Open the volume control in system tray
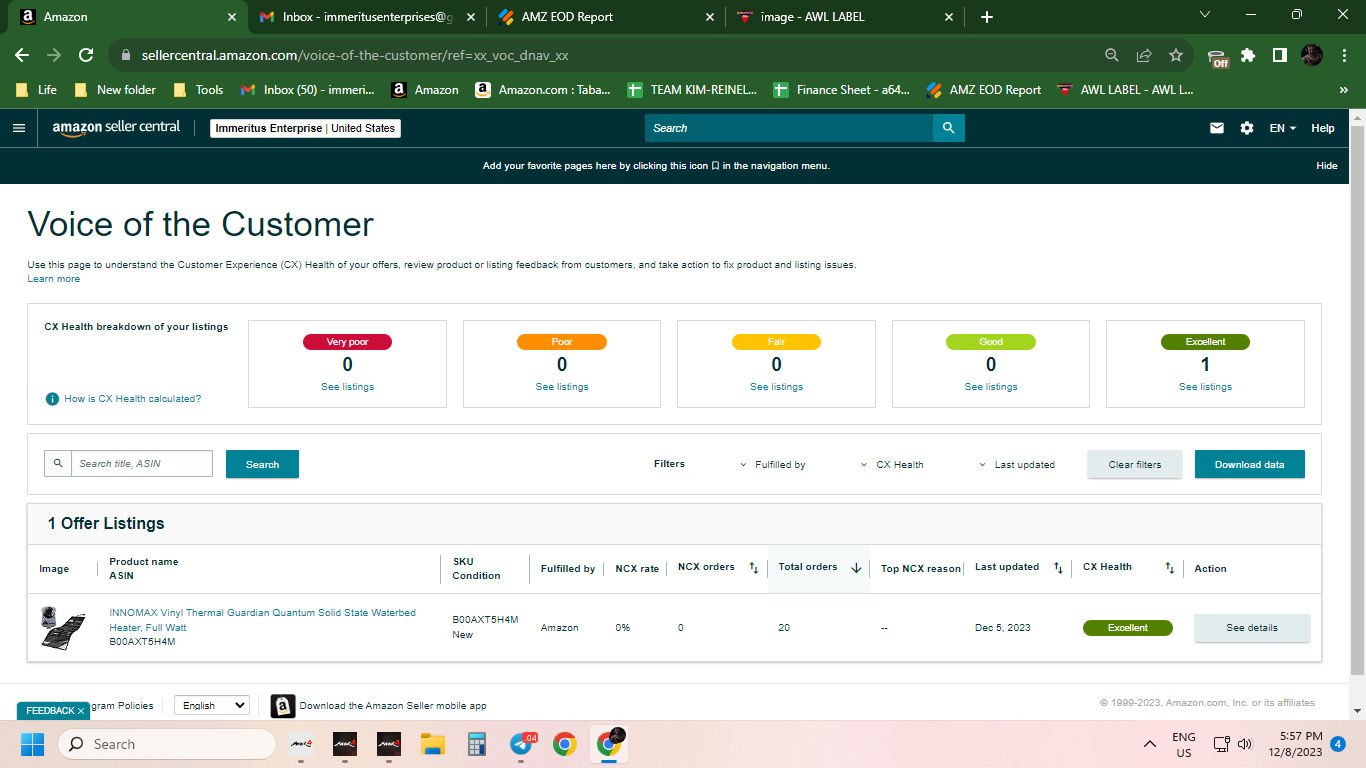This screenshot has width=1366, height=768. click(x=1245, y=744)
